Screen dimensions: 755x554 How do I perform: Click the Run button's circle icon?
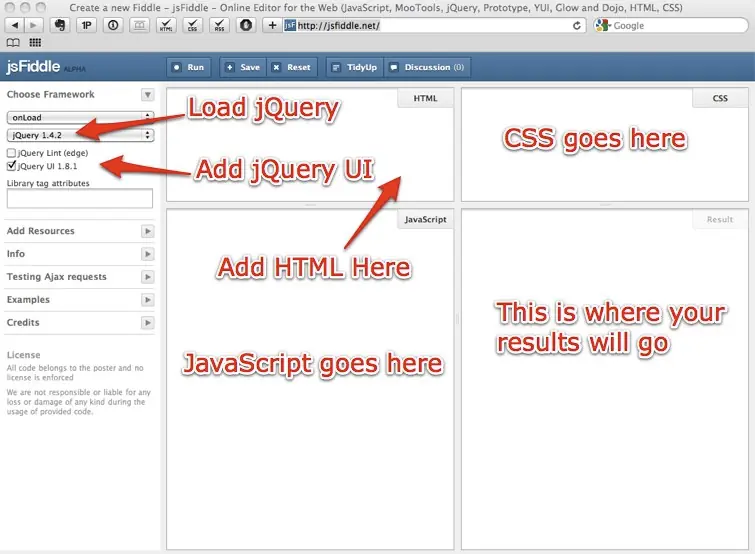click(177, 67)
